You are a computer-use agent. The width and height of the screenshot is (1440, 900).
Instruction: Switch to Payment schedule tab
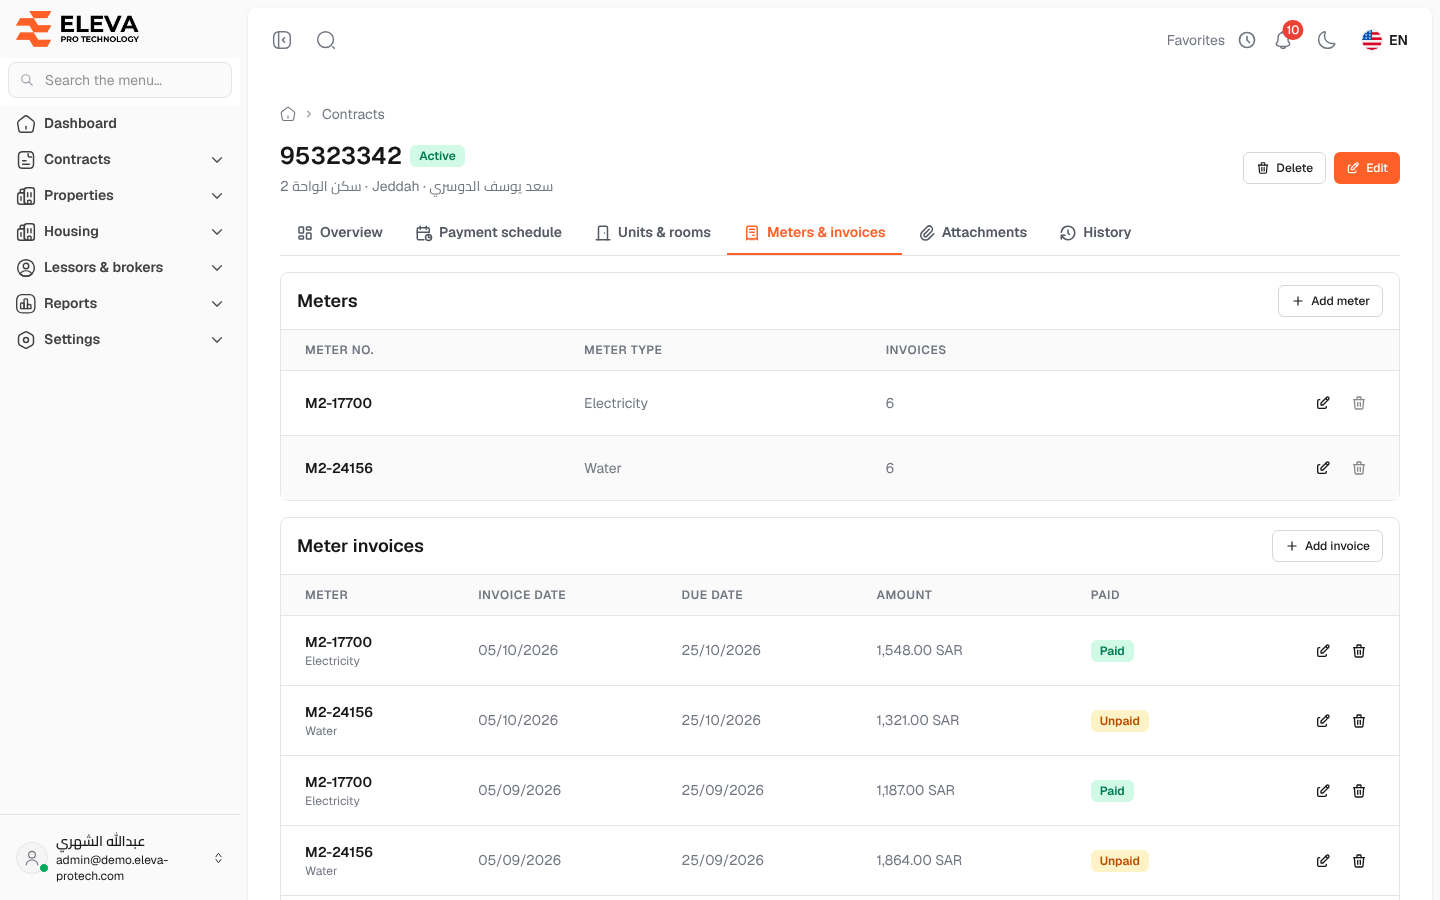489,233
